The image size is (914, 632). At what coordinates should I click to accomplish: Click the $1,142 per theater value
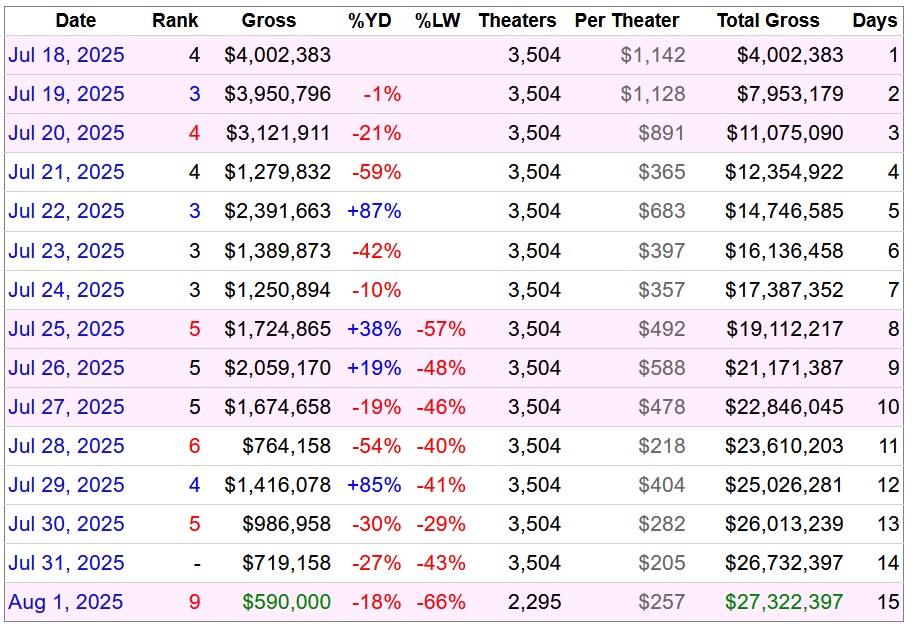pyautogui.click(x=653, y=55)
